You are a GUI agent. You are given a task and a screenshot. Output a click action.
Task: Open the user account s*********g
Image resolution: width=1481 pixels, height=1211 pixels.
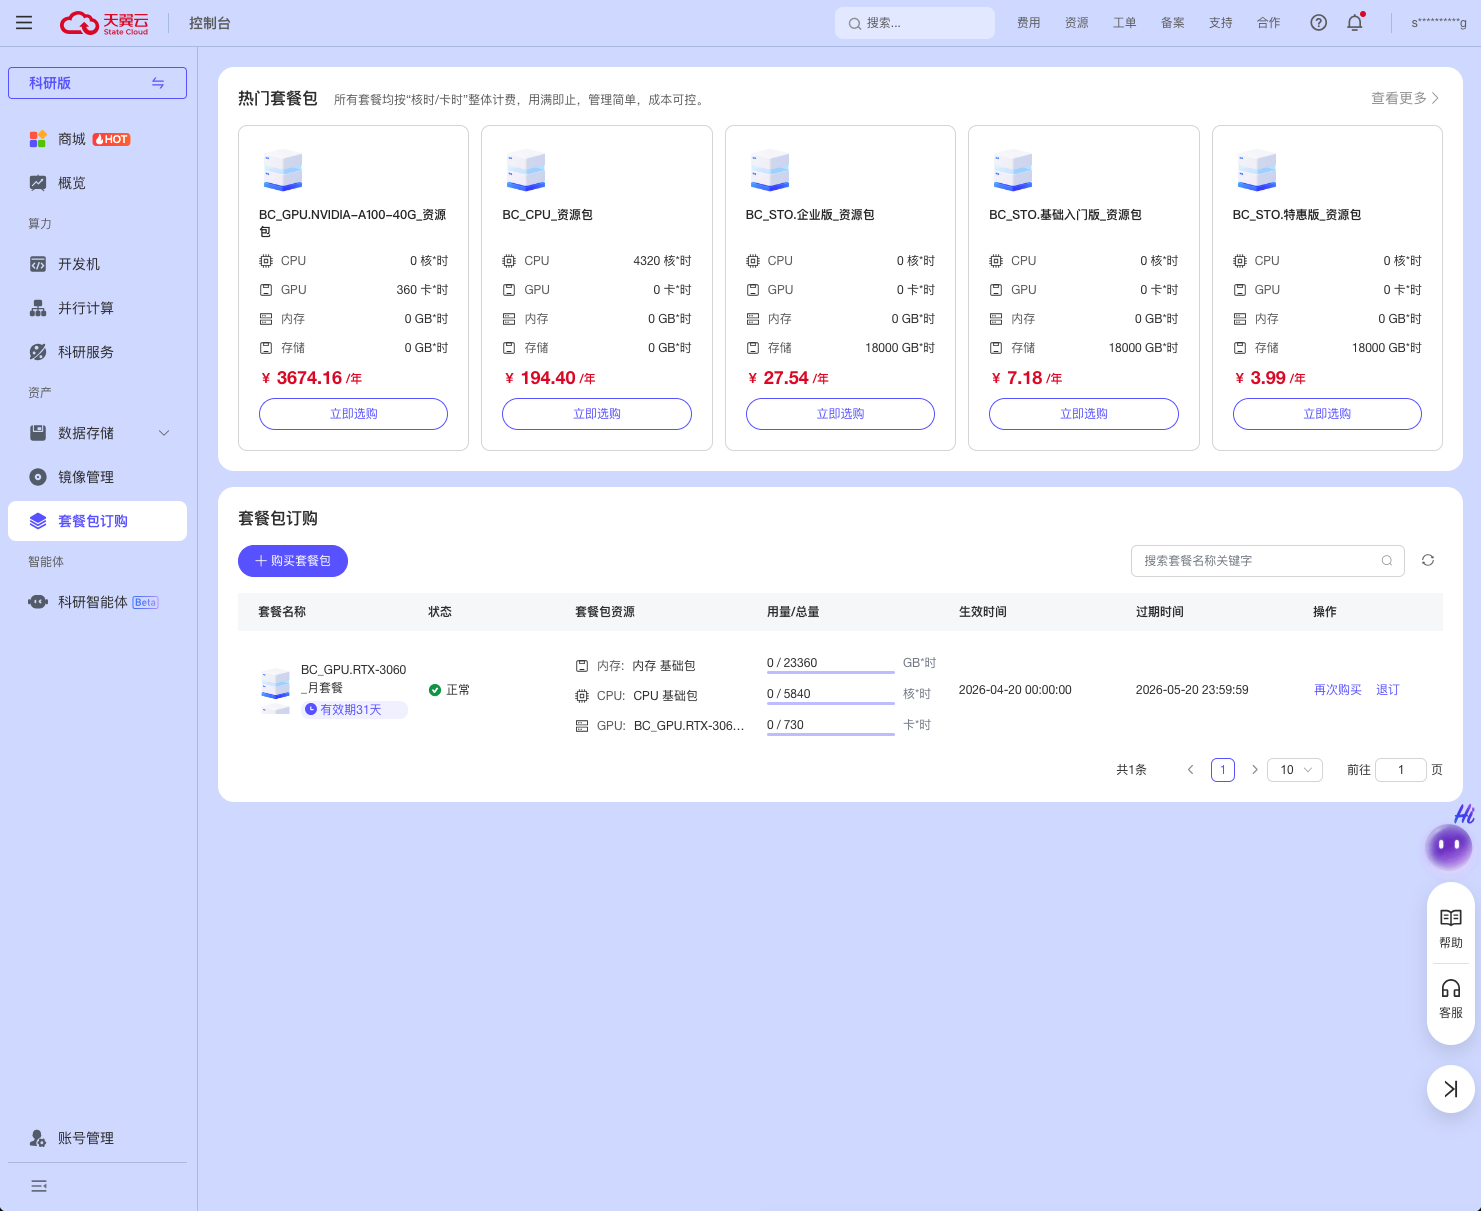(x=1439, y=23)
